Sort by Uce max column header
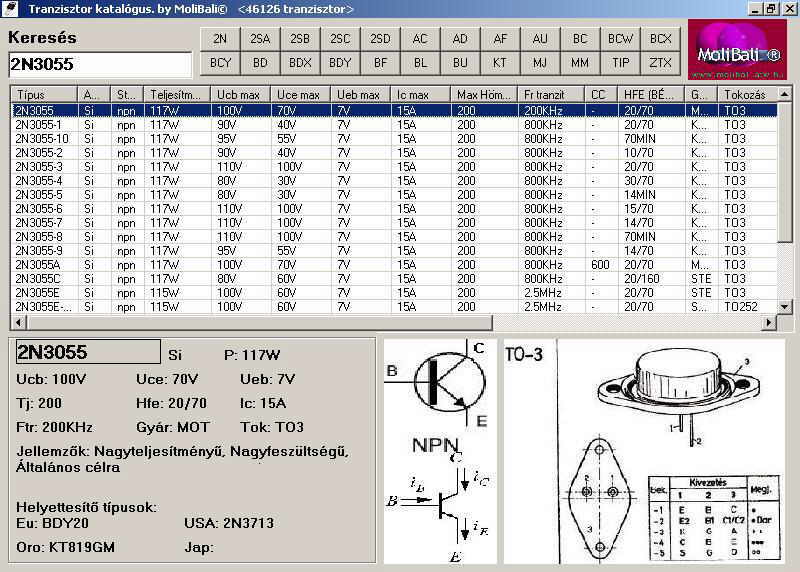Viewport: 800px width, 572px height. coord(301,94)
